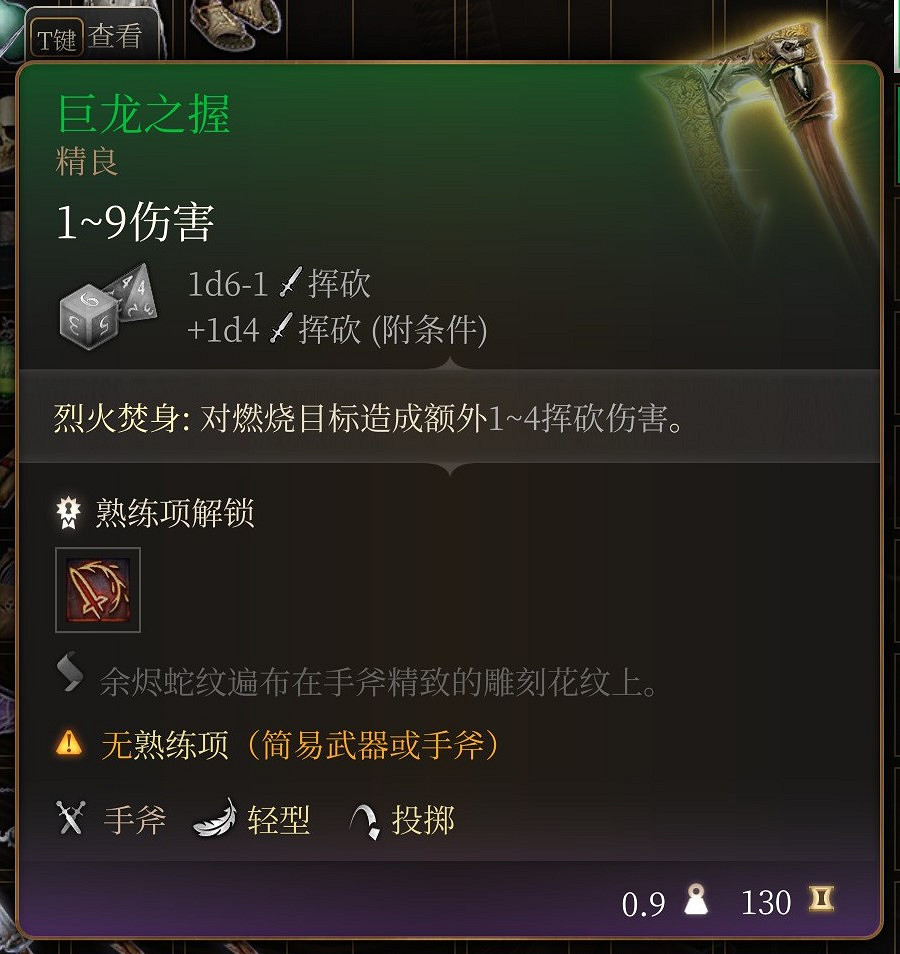Click the 1d6-1 挥砍 damage line
900x954 pixels.
[x=279, y=284]
